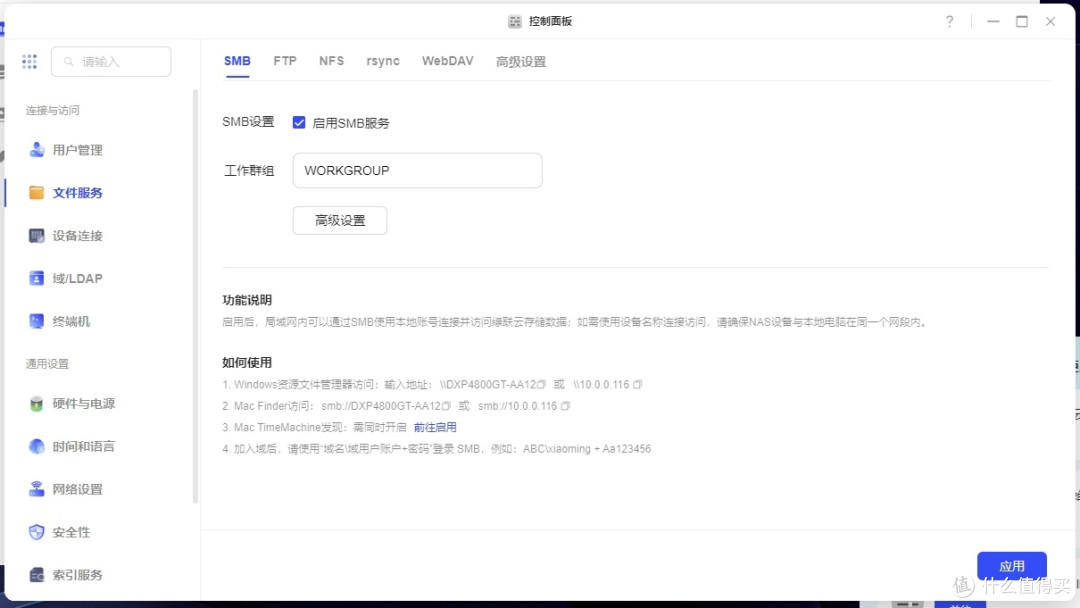Select the file services folder icon
Screen dimensions: 1080x608
click(37, 193)
